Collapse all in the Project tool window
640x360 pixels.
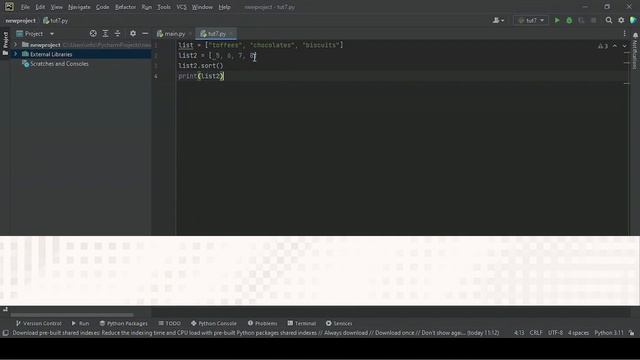point(118,33)
